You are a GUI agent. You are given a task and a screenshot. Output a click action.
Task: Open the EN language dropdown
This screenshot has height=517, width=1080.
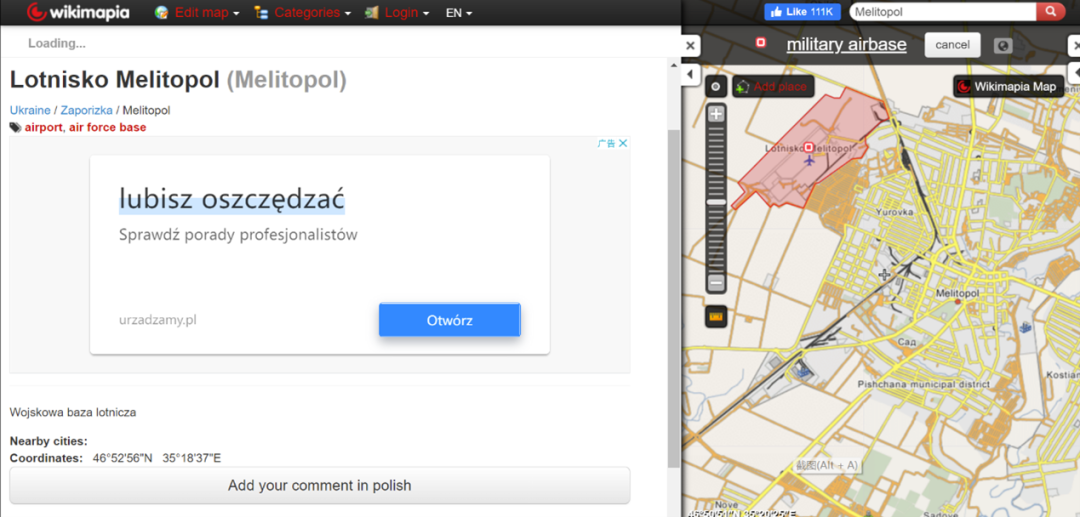click(459, 12)
